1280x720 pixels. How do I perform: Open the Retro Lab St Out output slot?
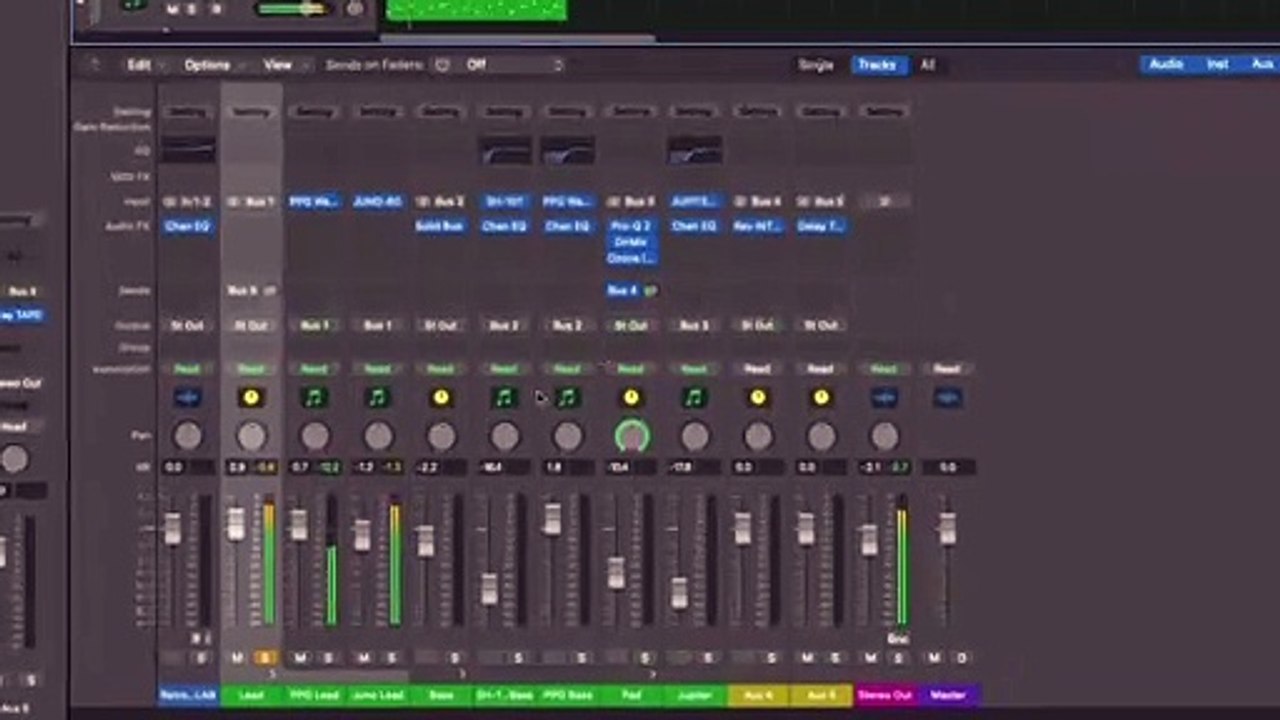pyautogui.click(x=187, y=326)
